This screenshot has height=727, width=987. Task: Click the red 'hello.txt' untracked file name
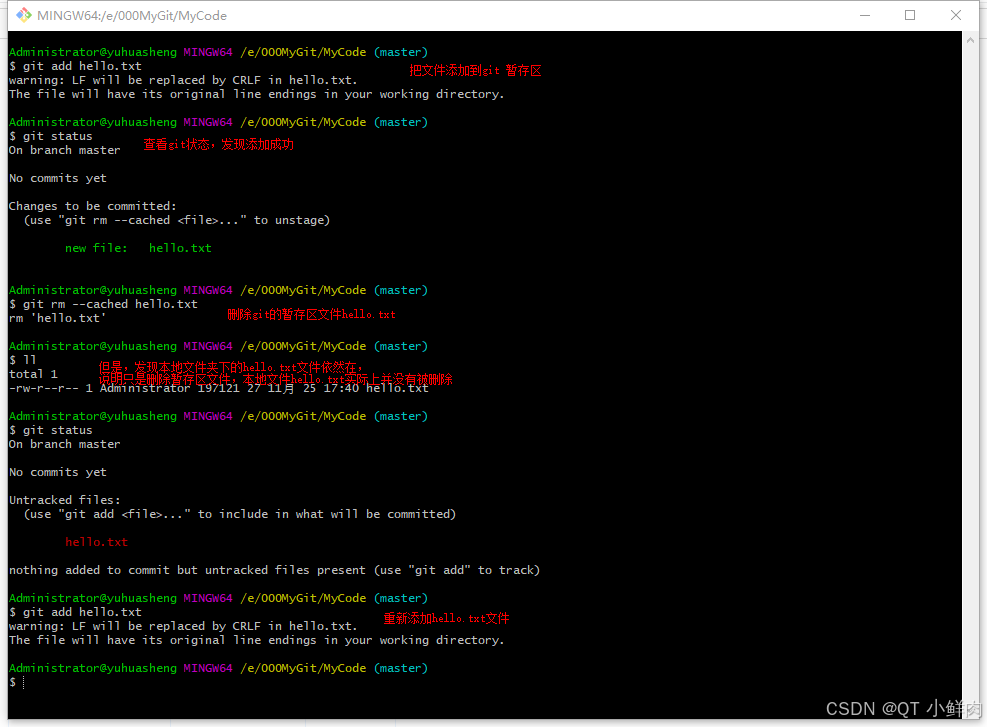(96, 542)
